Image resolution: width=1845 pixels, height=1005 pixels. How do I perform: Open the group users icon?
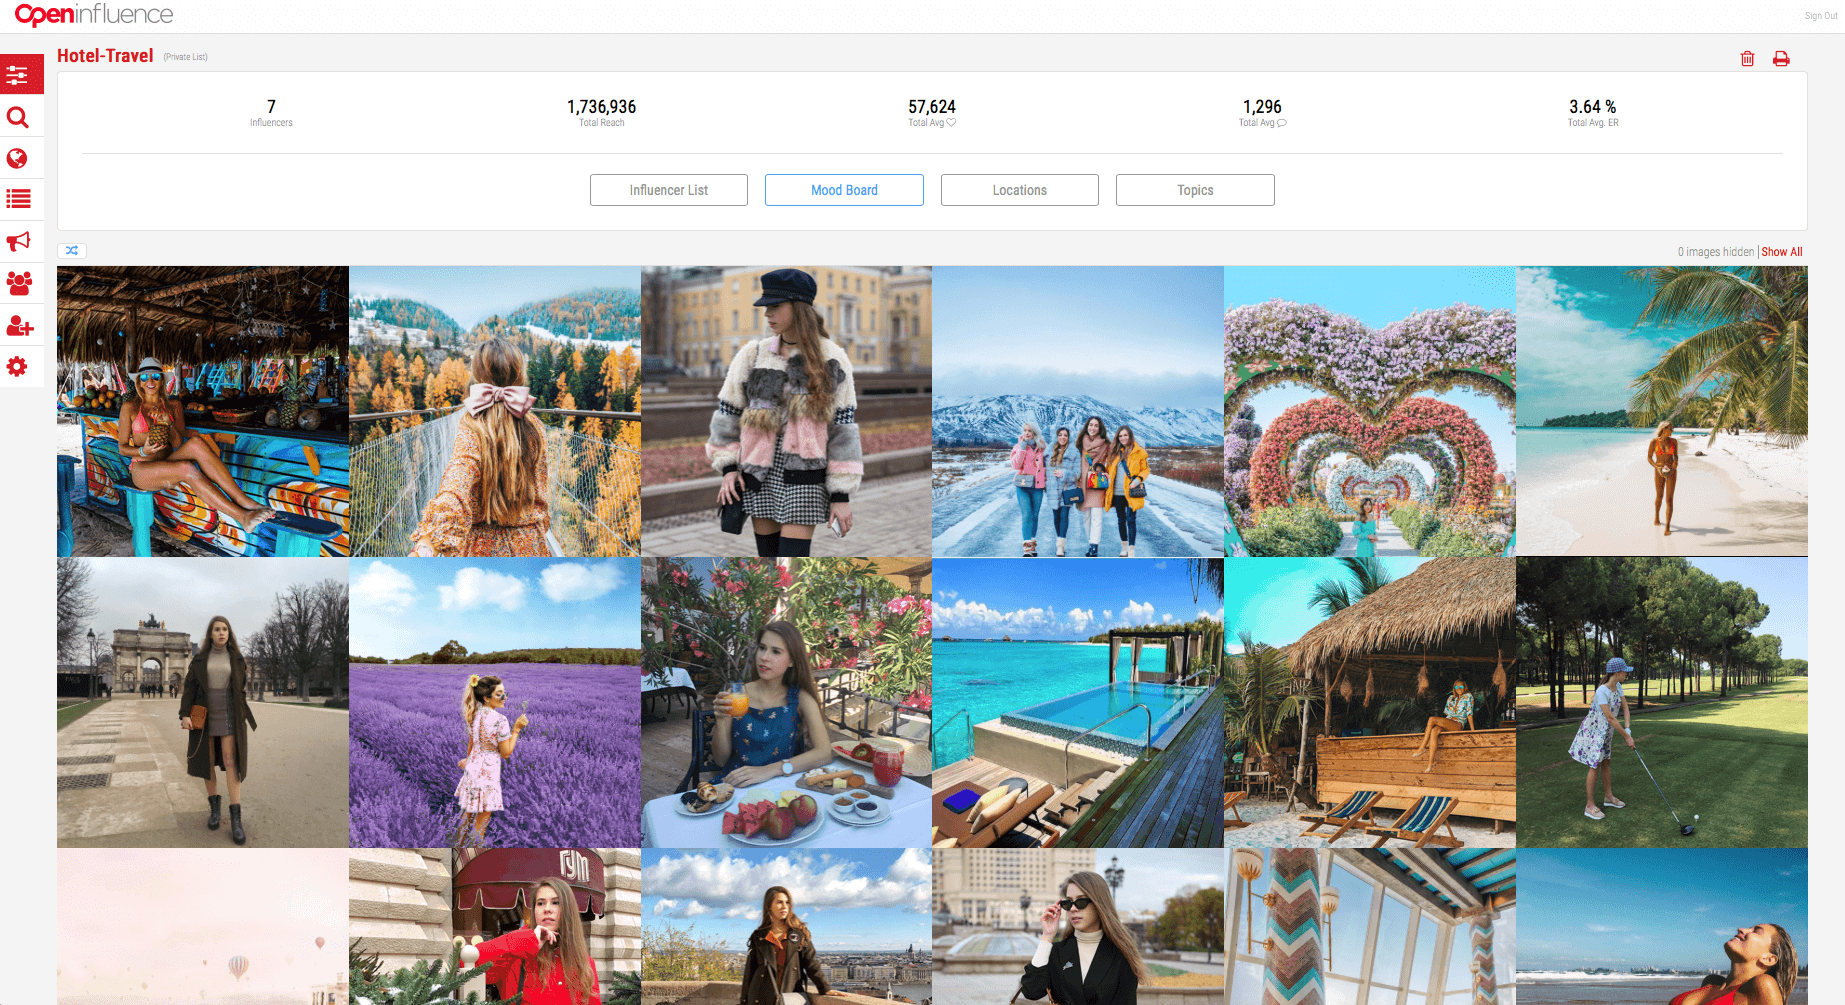[x=19, y=283]
